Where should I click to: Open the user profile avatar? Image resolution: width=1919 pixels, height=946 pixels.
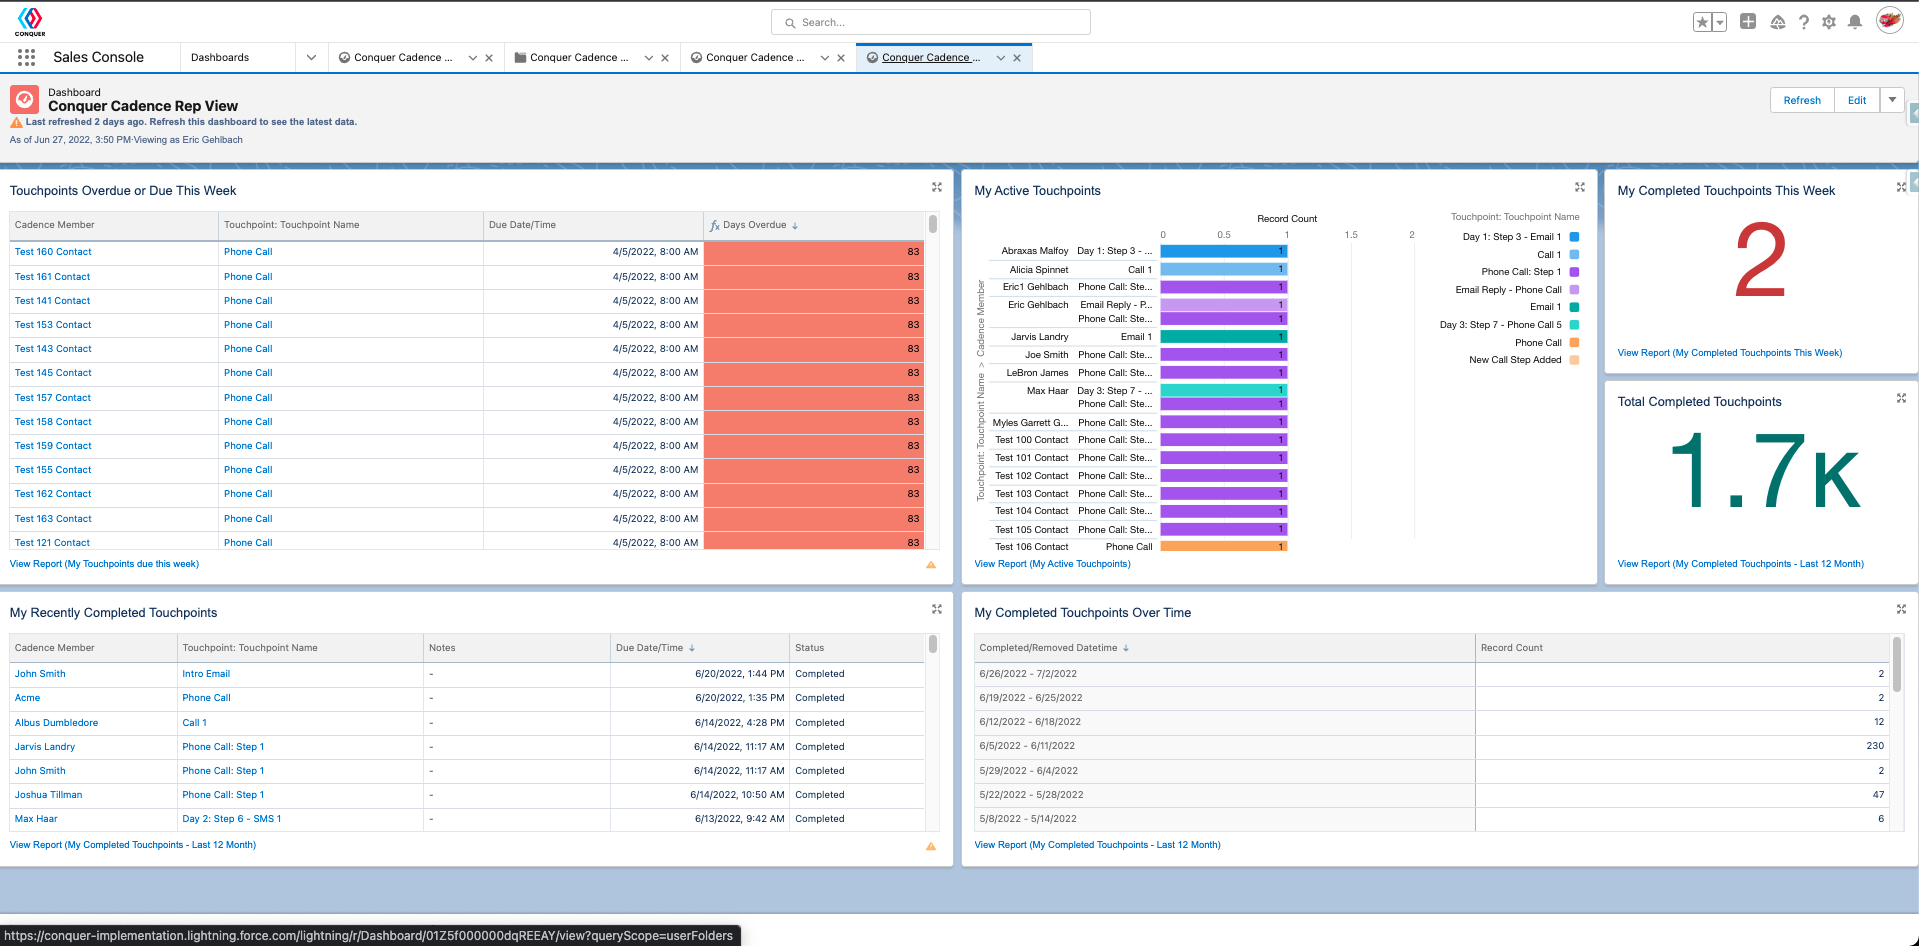[x=1889, y=21]
